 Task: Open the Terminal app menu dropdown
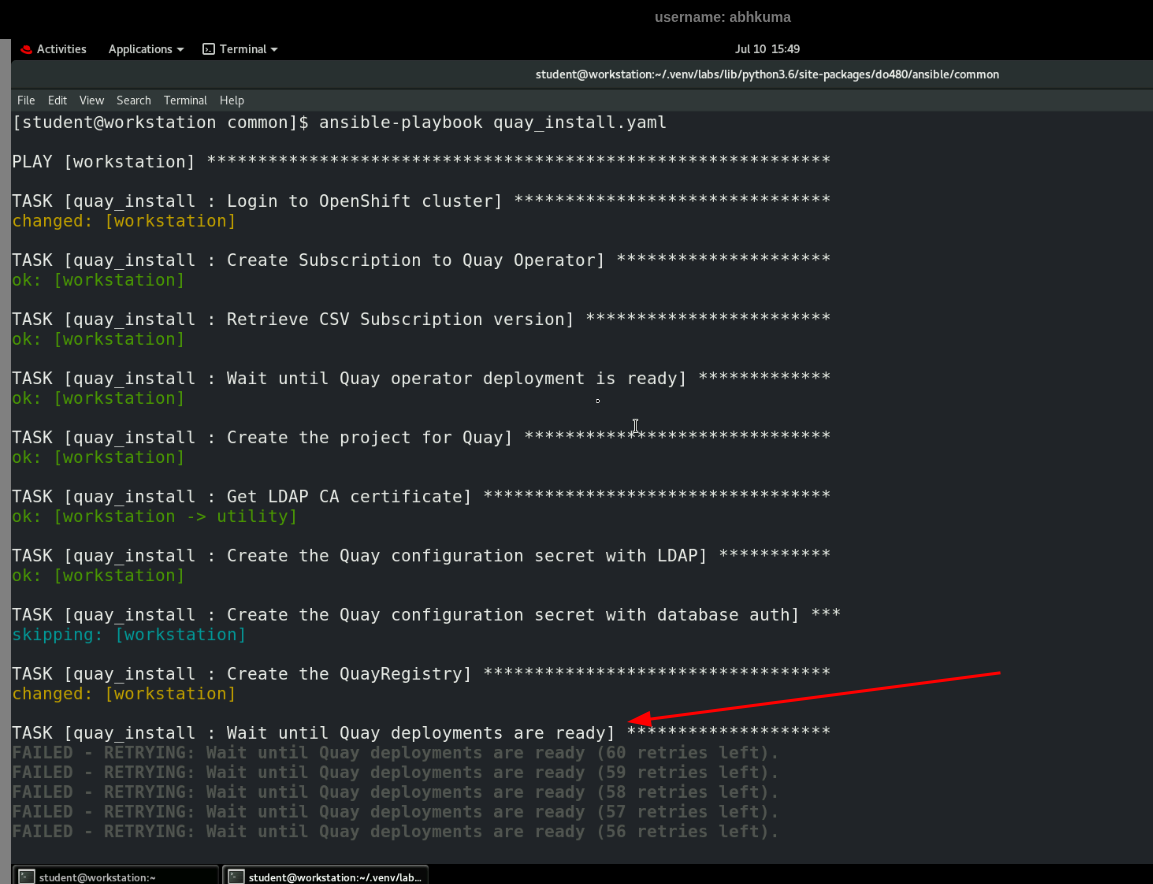coord(240,49)
